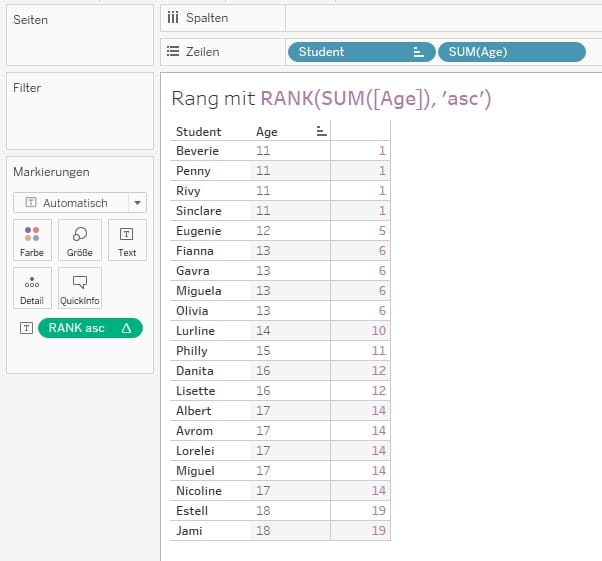Select the SUM(Age) pill in Zeilen

[x=510, y=52]
